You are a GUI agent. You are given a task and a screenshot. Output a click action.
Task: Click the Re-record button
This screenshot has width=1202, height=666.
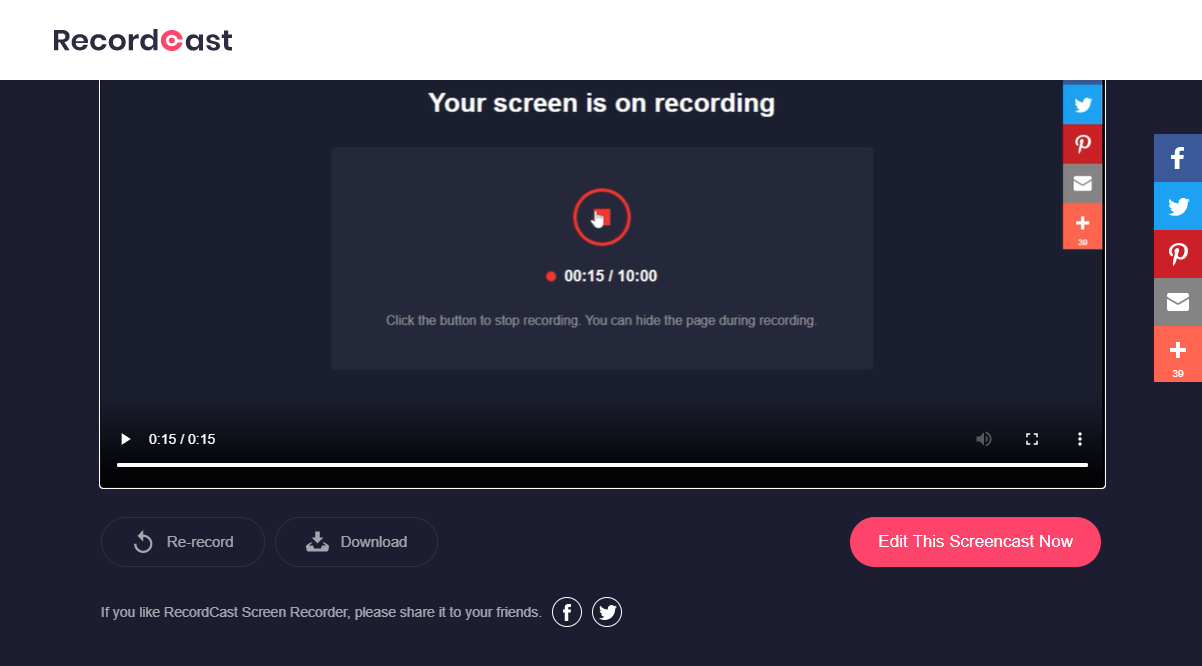(x=183, y=542)
